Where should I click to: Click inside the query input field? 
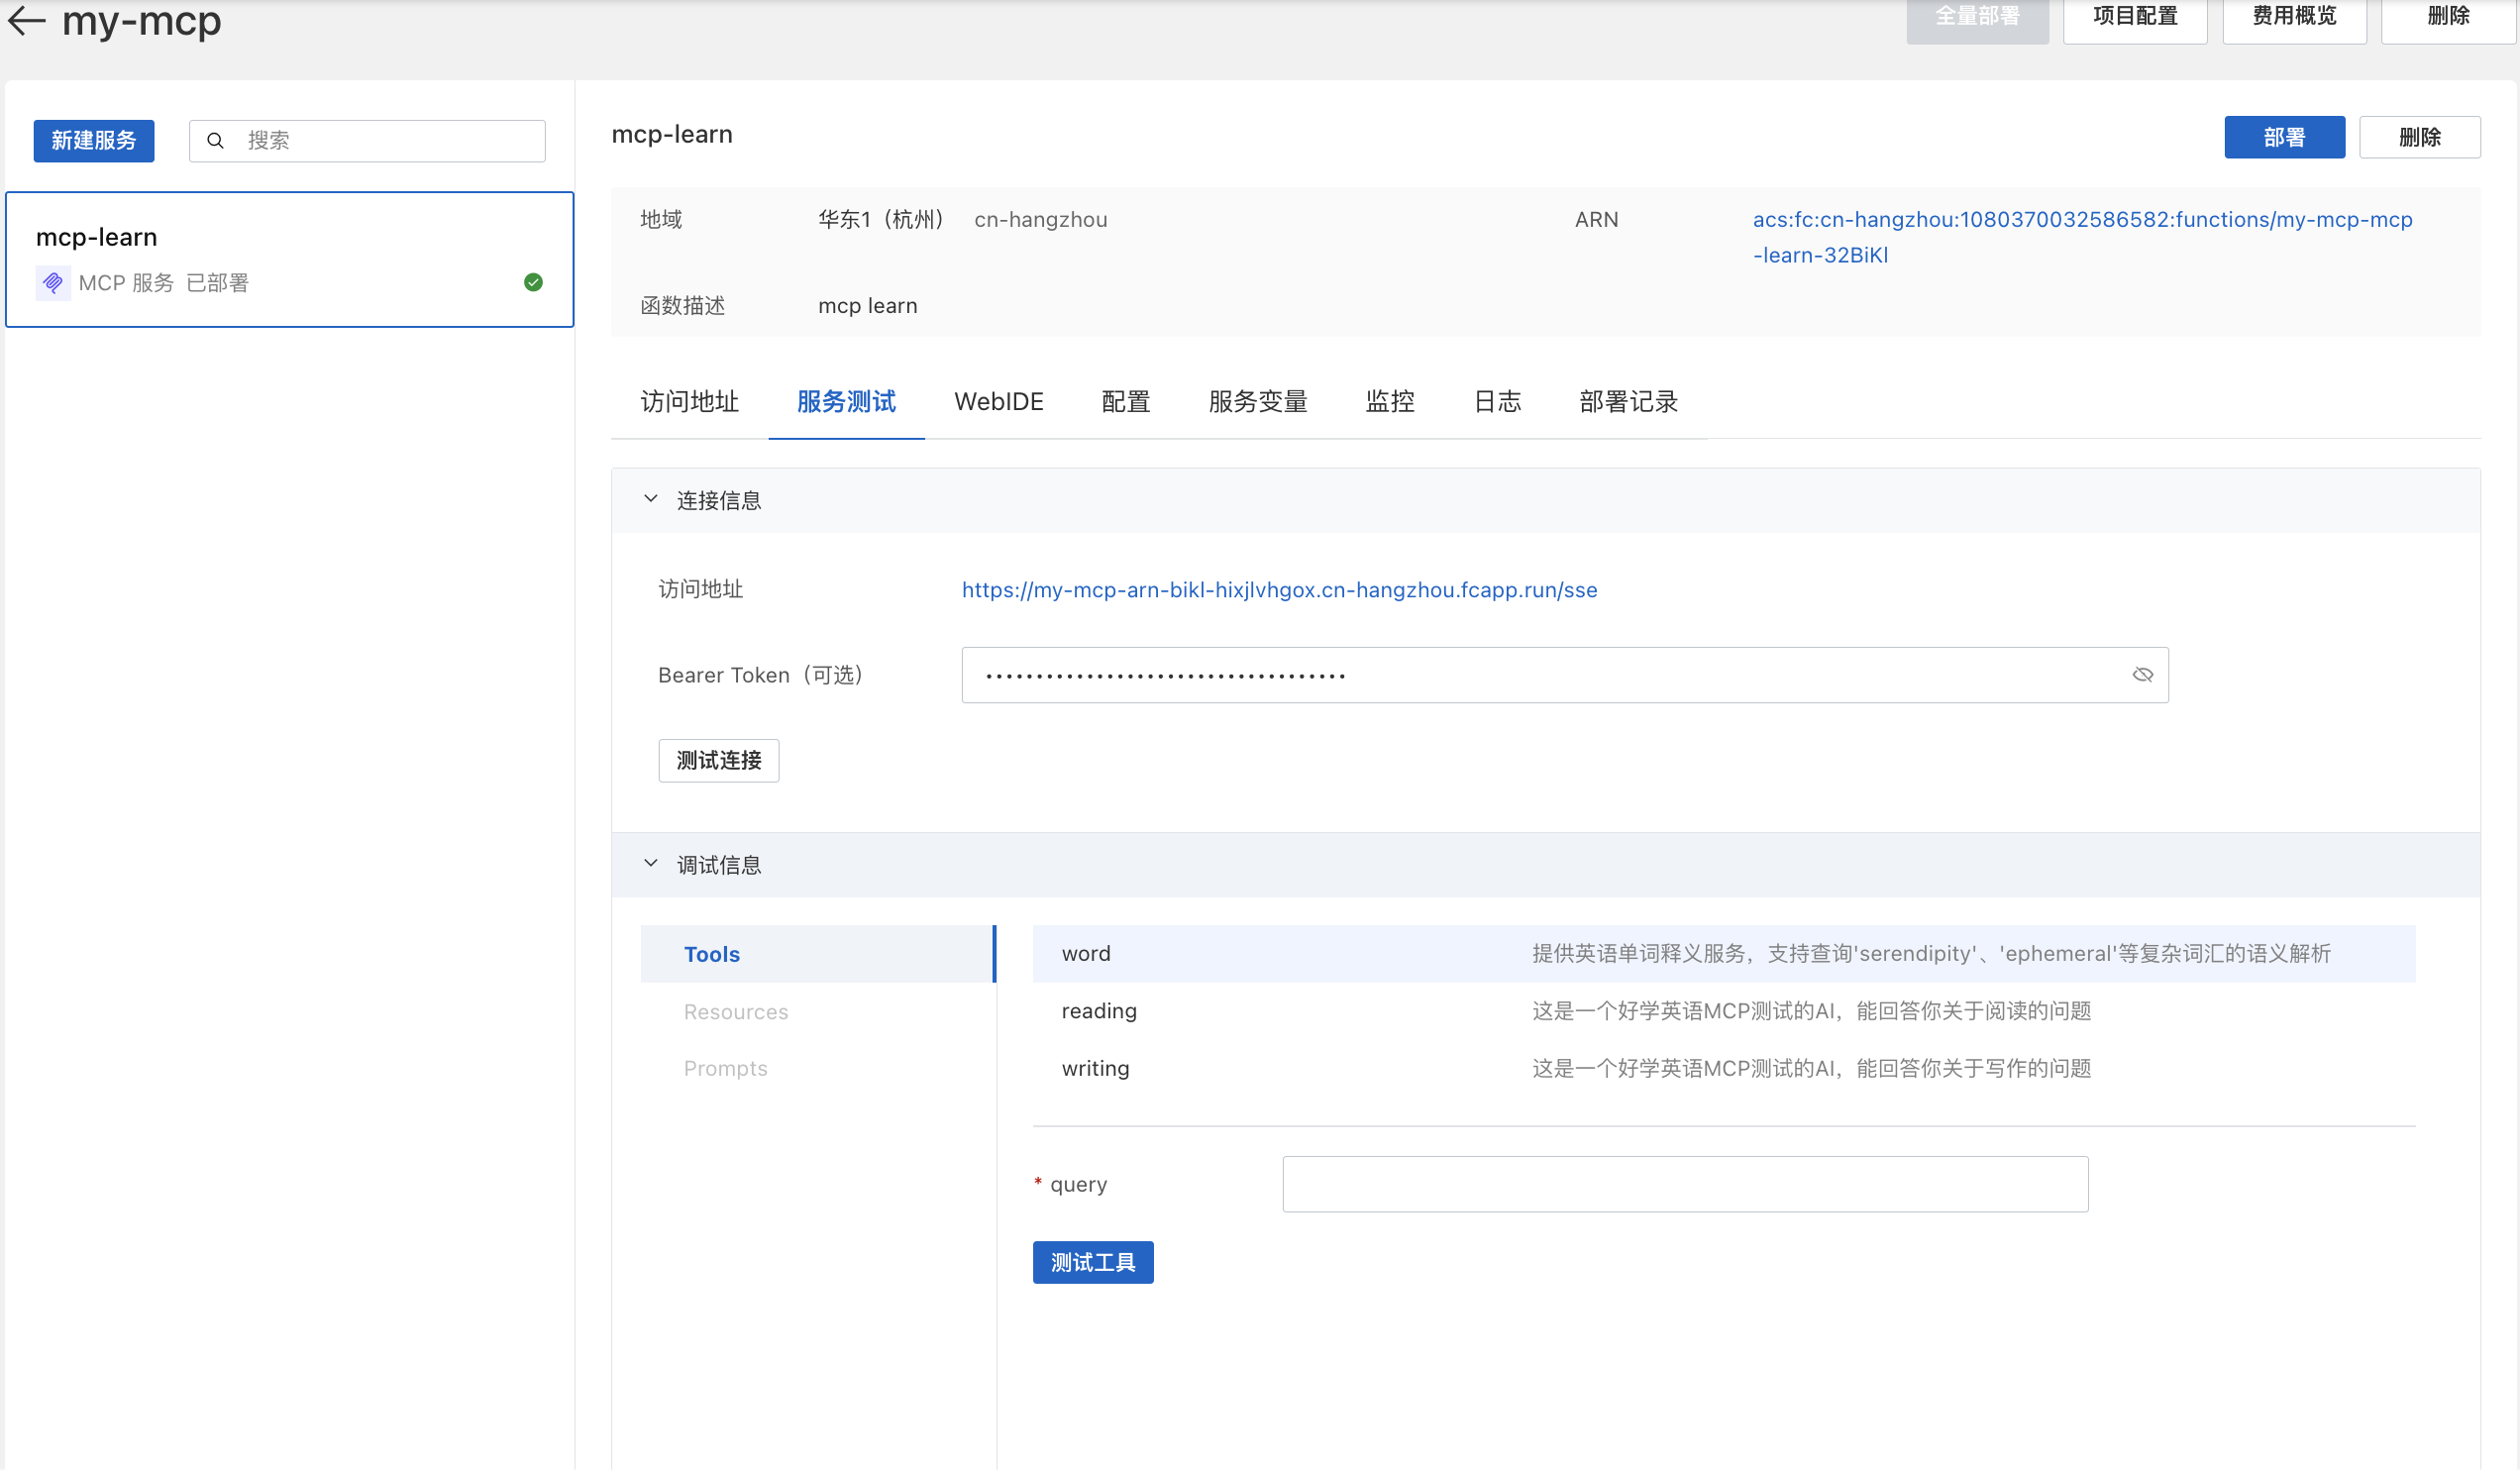click(x=1684, y=1183)
